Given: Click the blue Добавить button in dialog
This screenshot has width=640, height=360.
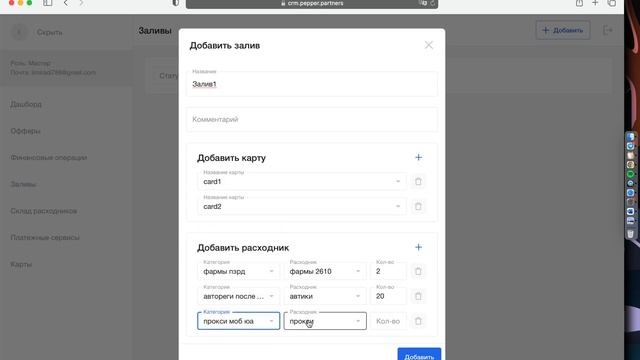Looking at the screenshot, I should [419, 354].
